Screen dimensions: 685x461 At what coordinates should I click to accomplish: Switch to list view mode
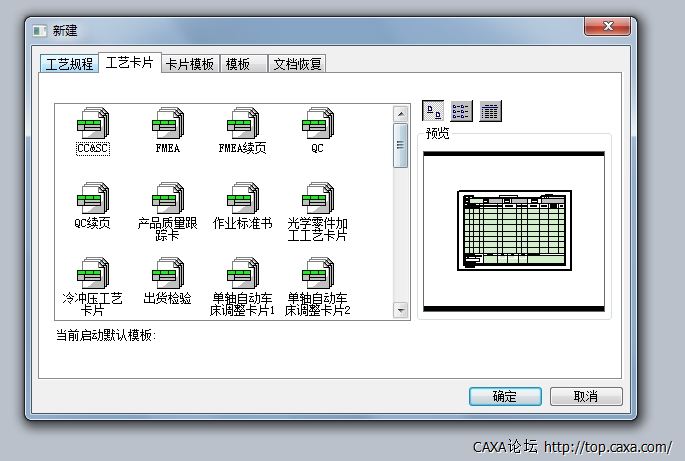[461, 111]
